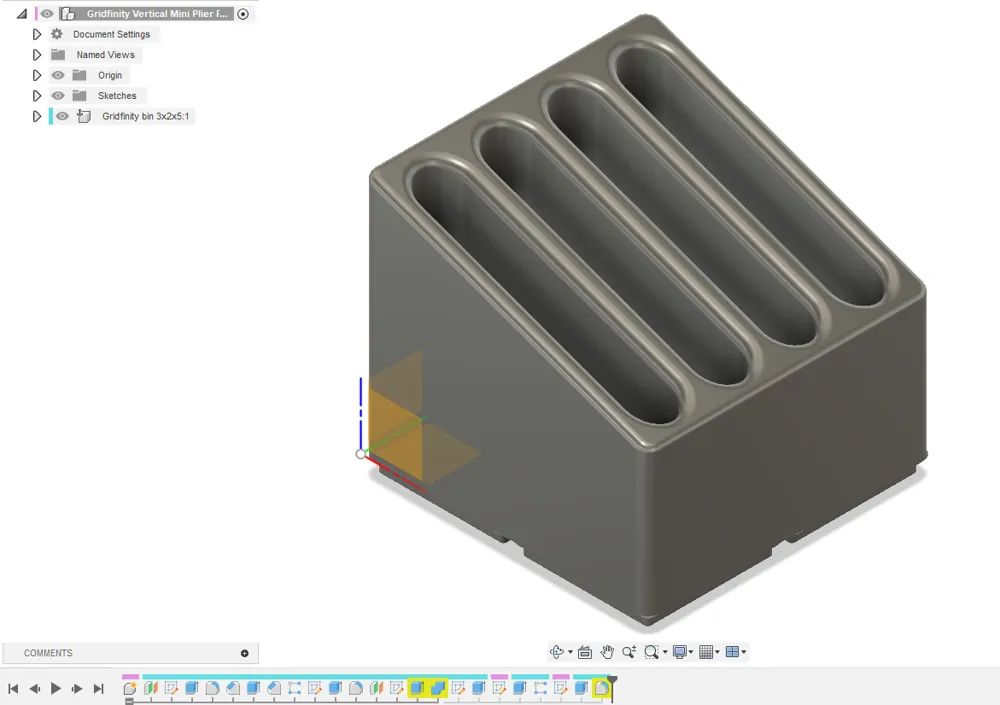
Task: Click the Zoom tool icon
Action: pyautogui.click(x=629, y=651)
